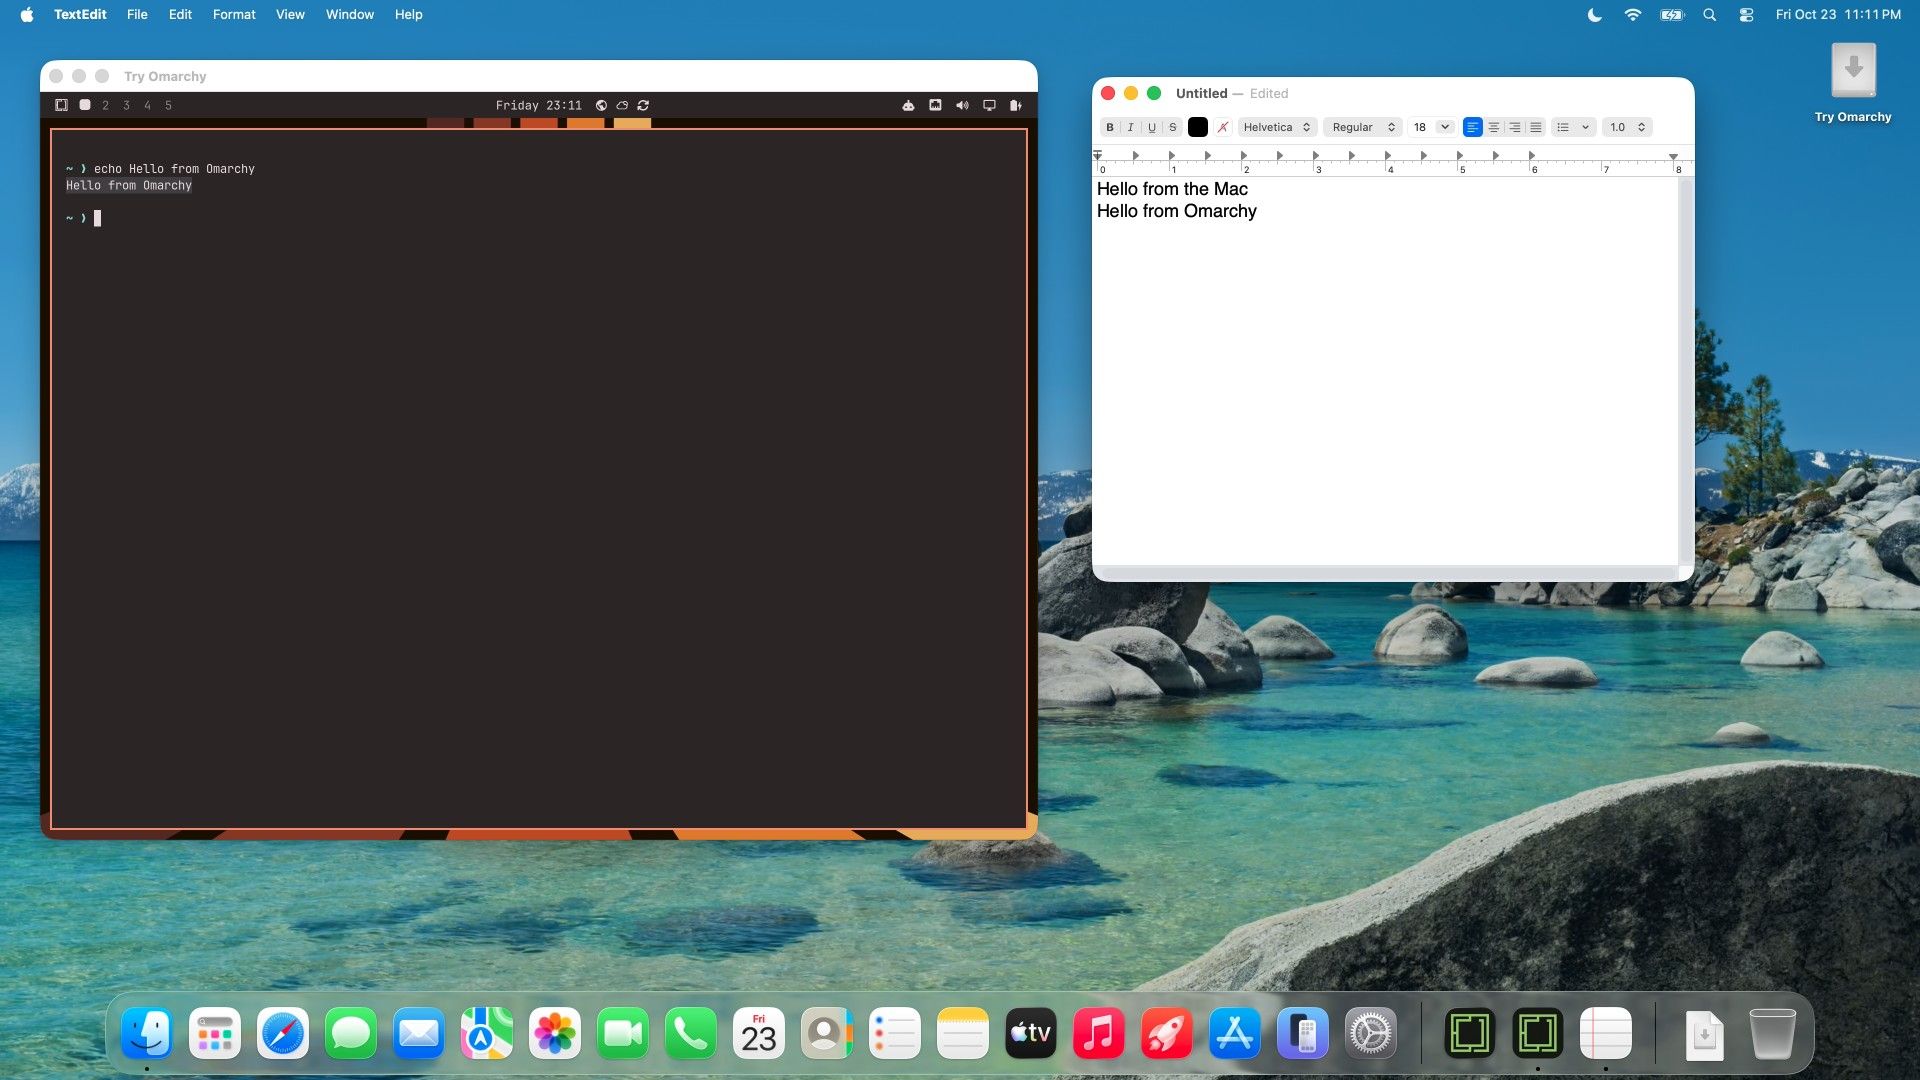Open the list bullets and numbering dropdown

click(1573, 127)
